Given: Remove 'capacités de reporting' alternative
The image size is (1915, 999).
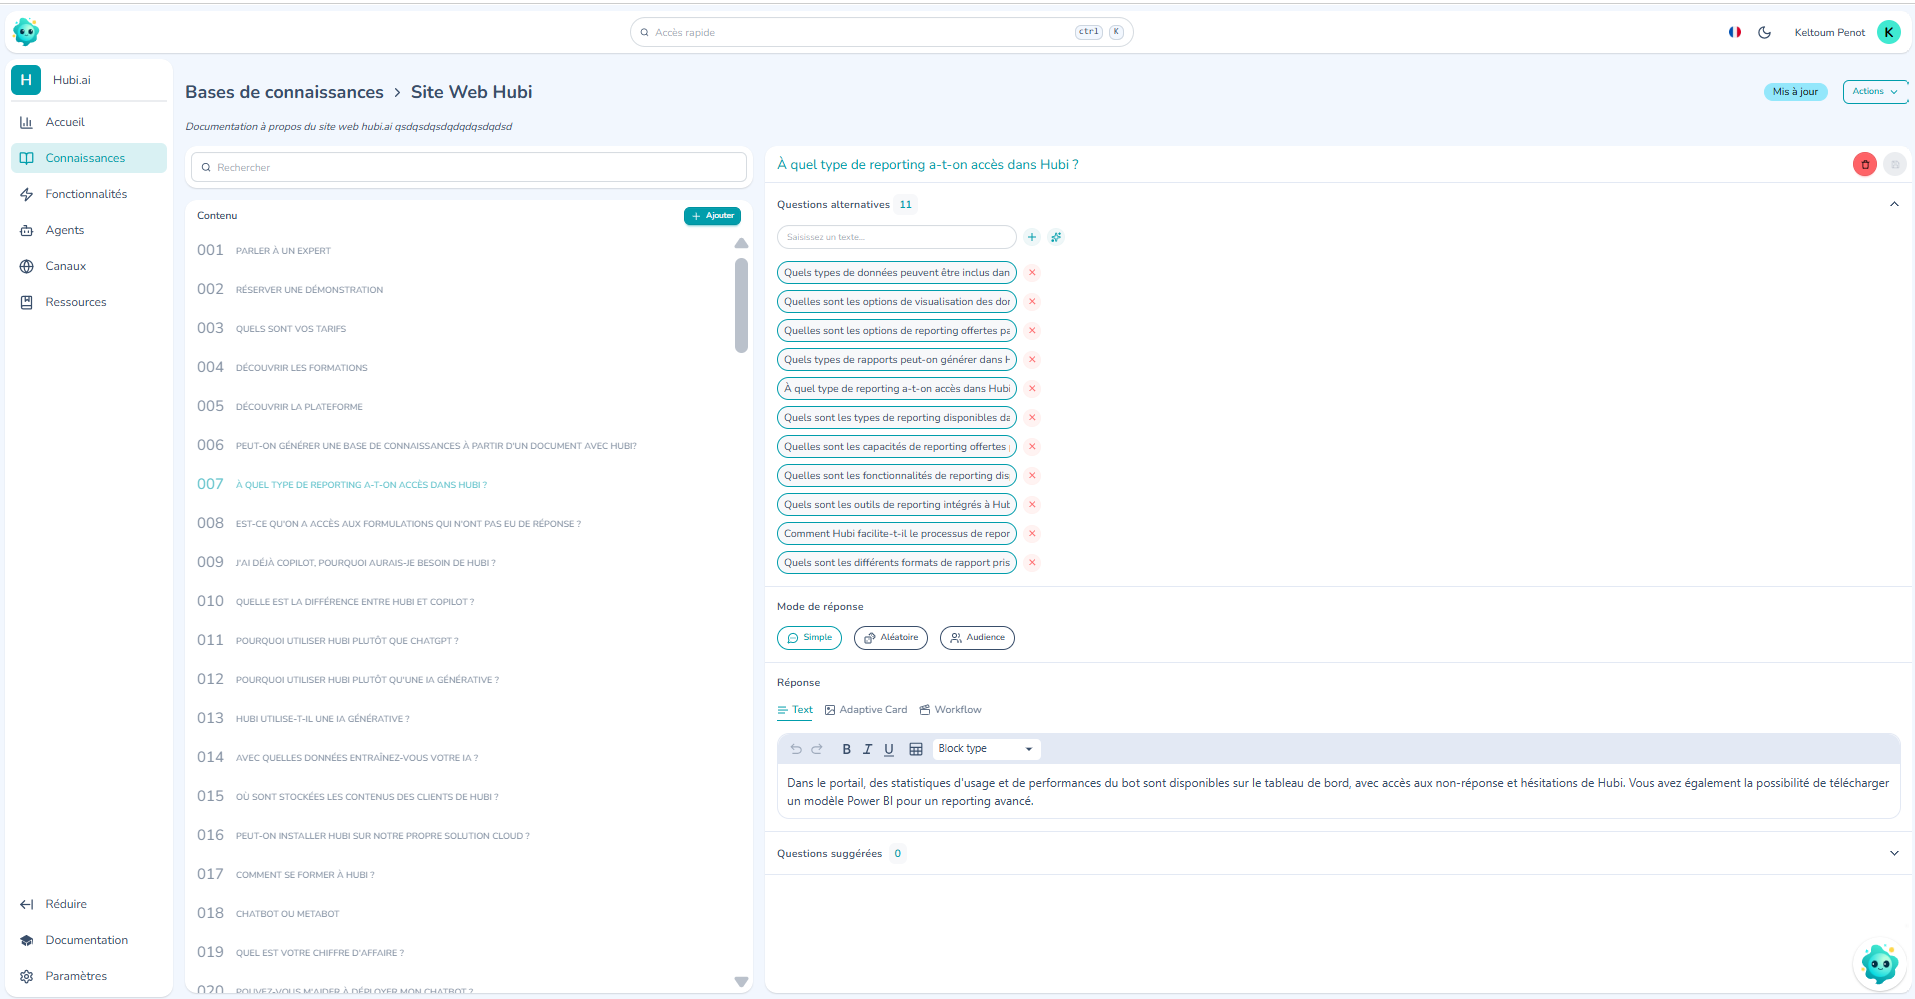Looking at the screenshot, I should 1032,446.
